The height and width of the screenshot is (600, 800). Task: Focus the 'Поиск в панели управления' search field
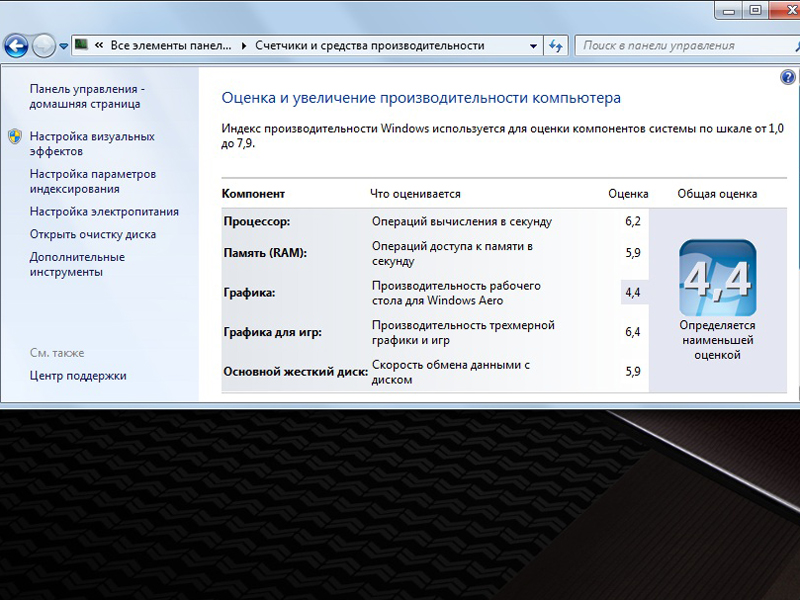coord(686,46)
